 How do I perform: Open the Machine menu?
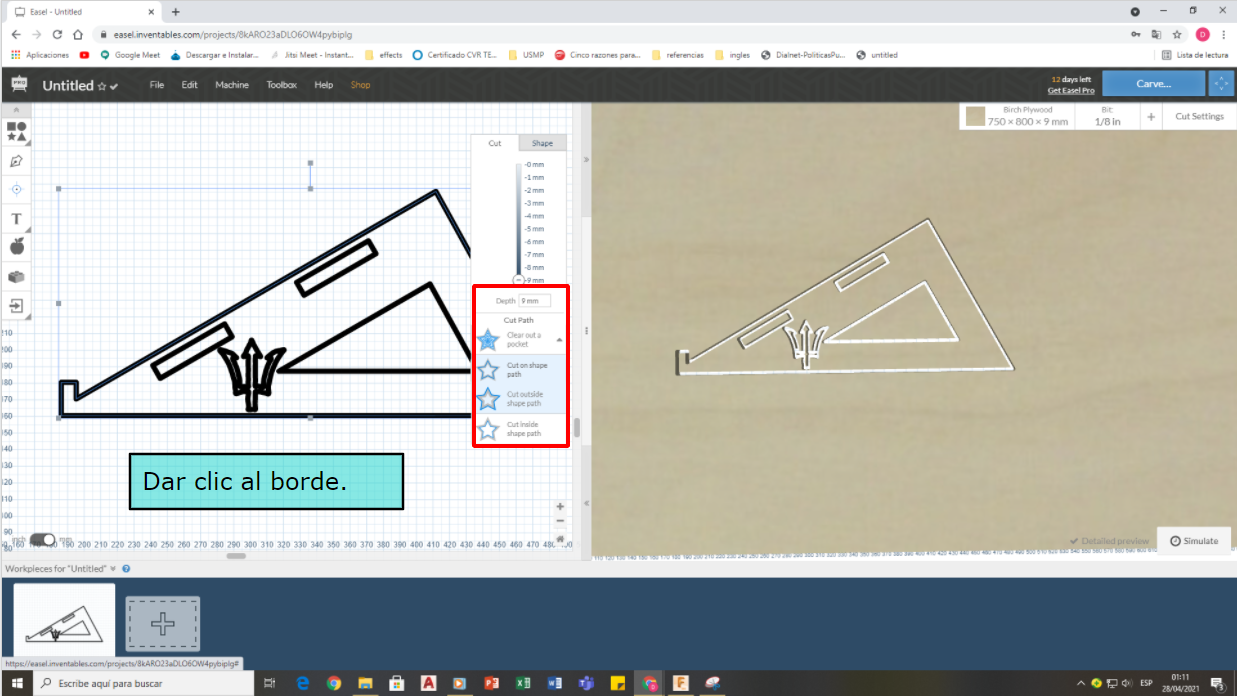pyautogui.click(x=232, y=85)
